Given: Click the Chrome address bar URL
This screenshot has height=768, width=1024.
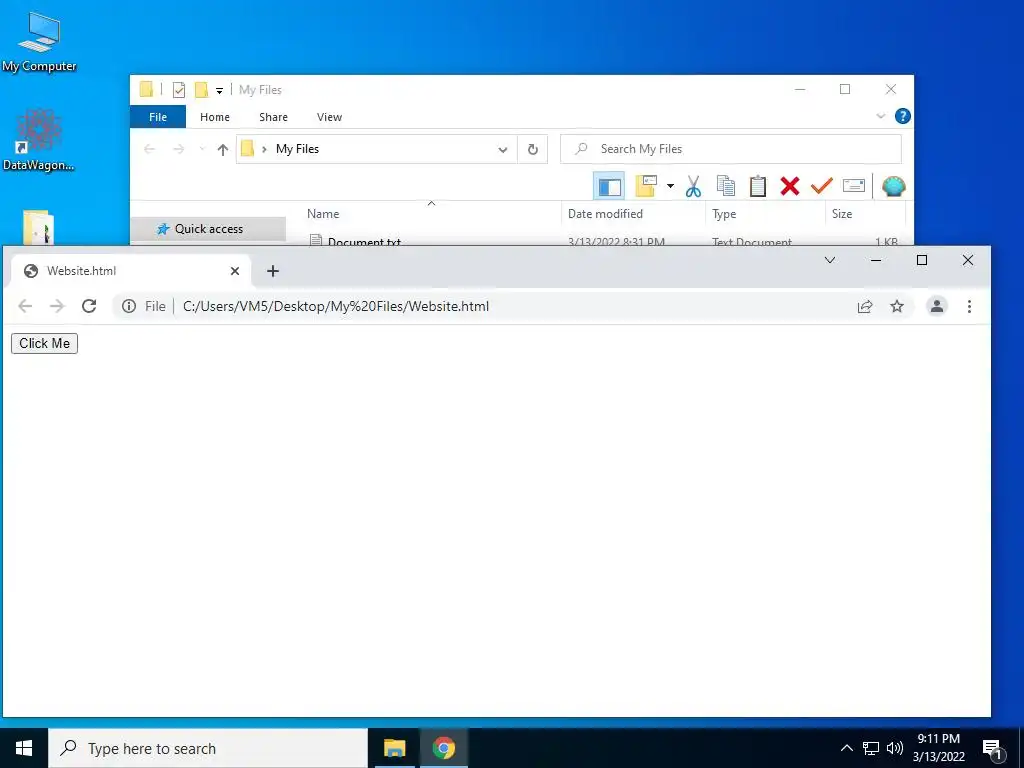Looking at the screenshot, I should [x=336, y=306].
